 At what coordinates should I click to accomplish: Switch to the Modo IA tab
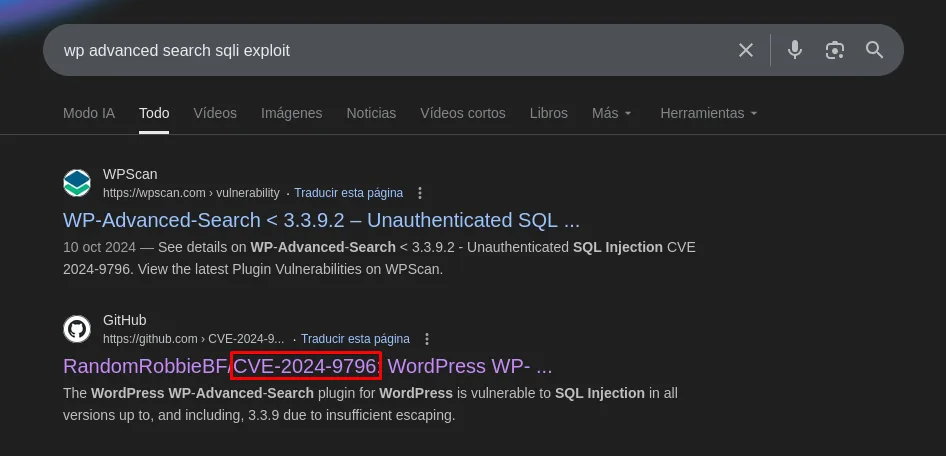tap(89, 113)
